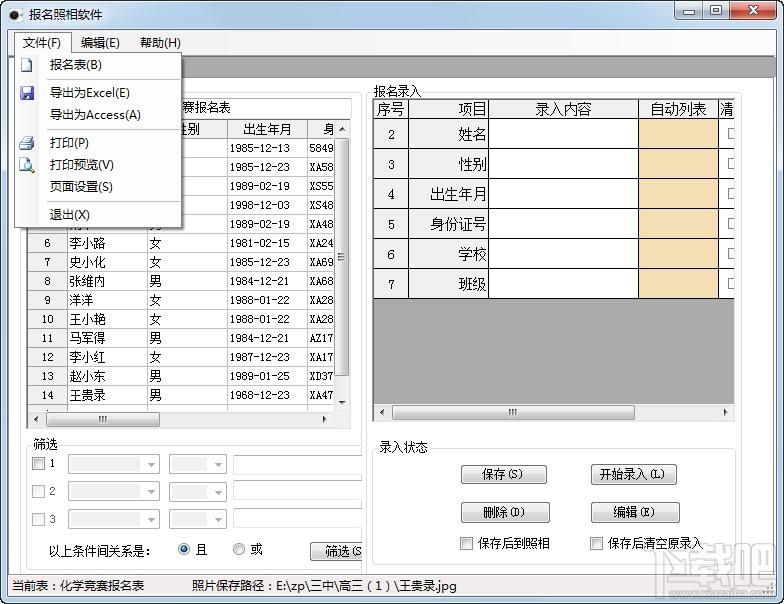Image resolution: width=784 pixels, height=604 pixels.
Task: Enable filter condition 2 checkbox
Action: pos(38,492)
